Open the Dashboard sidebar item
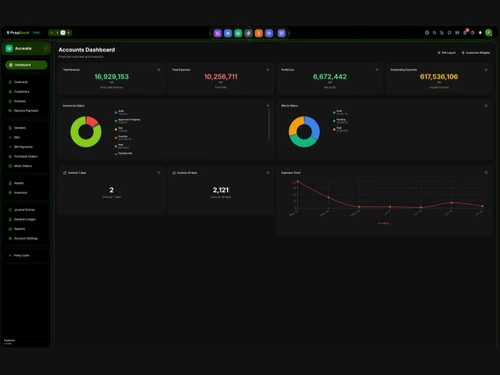This screenshot has width=500, height=375. coord(26,65)
